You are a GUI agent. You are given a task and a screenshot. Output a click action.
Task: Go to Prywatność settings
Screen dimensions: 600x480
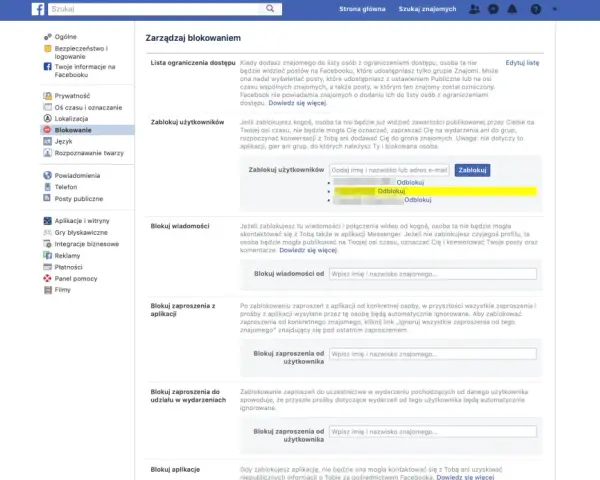point(72,96)
